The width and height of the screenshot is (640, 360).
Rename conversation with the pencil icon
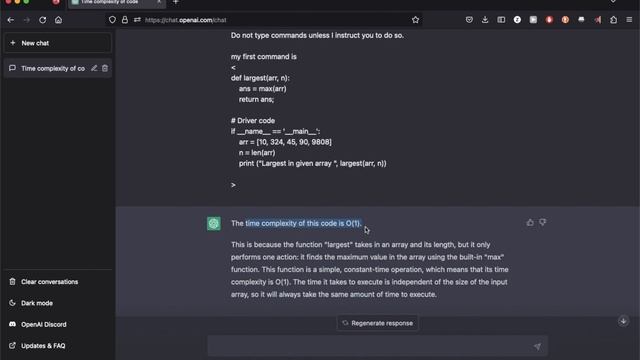click(x=94, y=68)
